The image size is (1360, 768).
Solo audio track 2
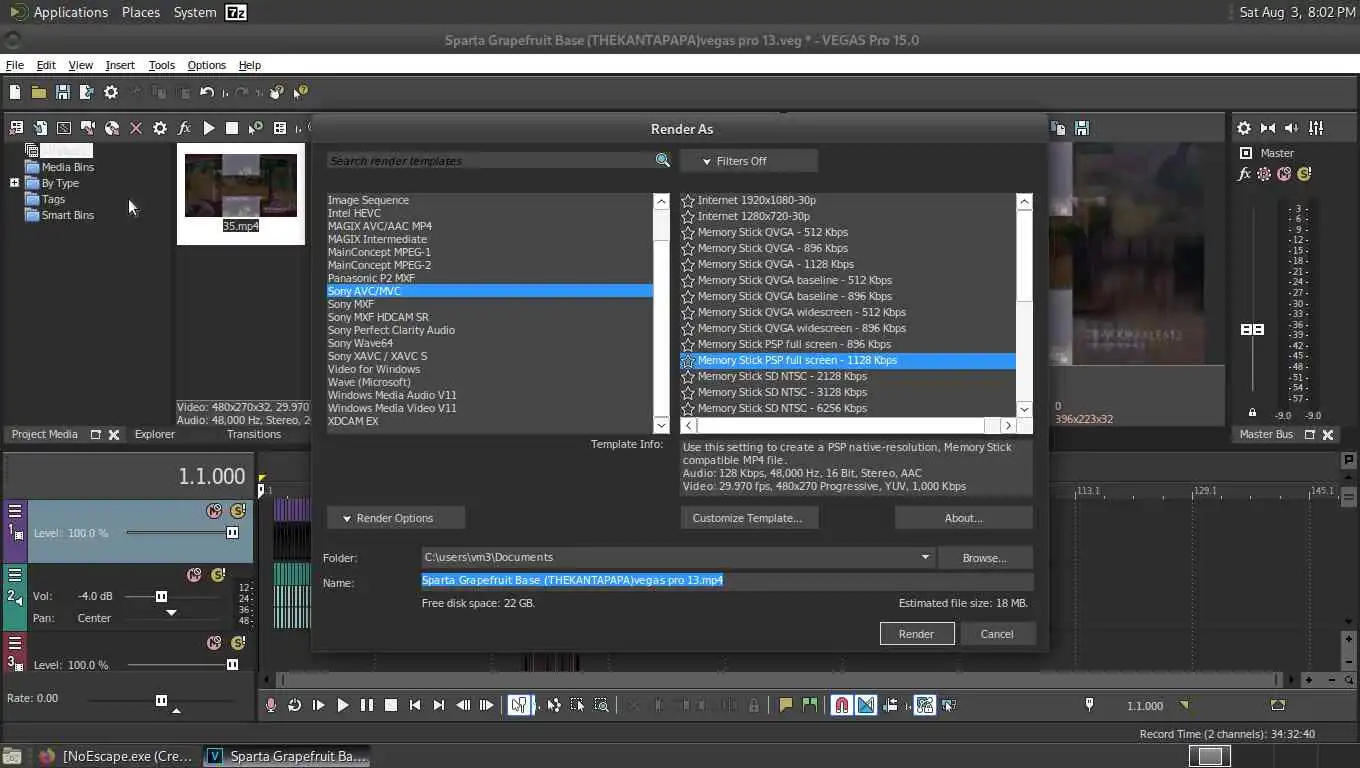tap(218, 575)
